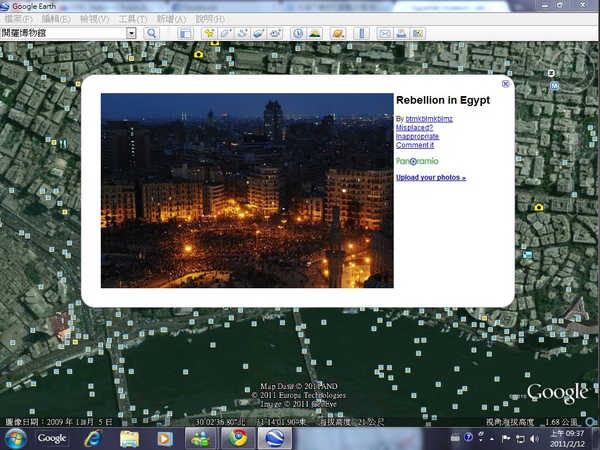
Task: Toggle the sunlight across landscape icon
Action: 315,33
